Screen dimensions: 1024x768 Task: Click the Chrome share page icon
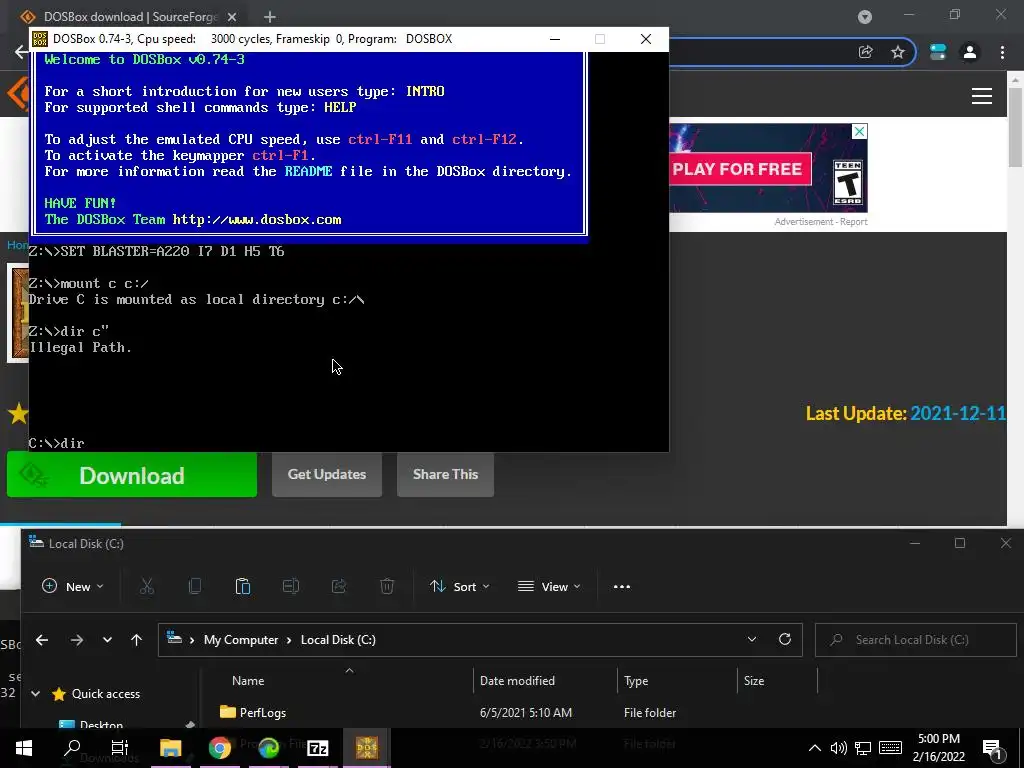pos(866,52)
